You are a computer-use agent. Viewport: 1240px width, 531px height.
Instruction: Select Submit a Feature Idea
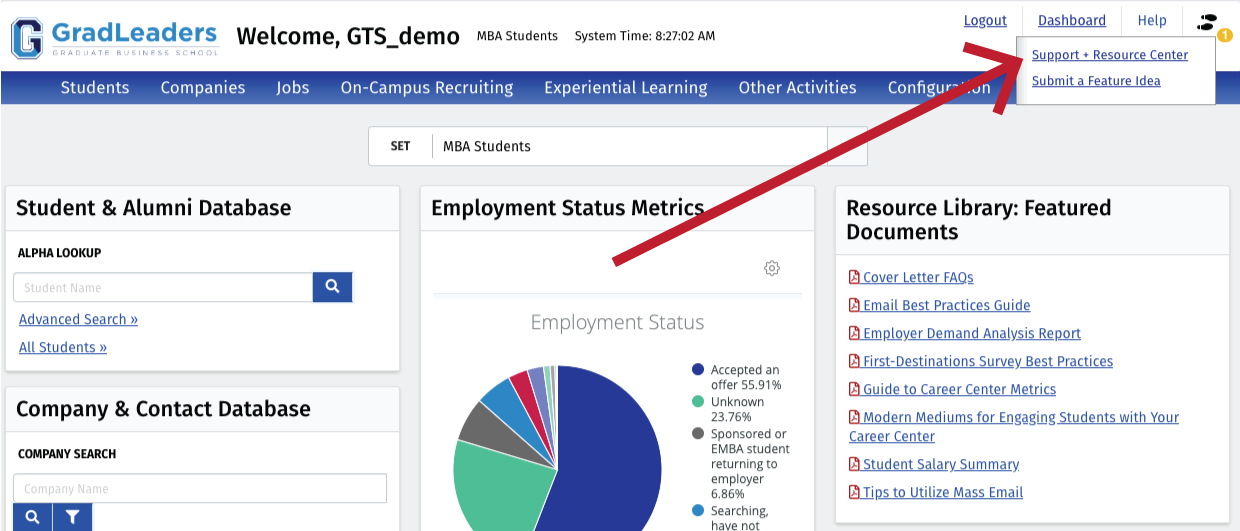tap(1096, 81)
